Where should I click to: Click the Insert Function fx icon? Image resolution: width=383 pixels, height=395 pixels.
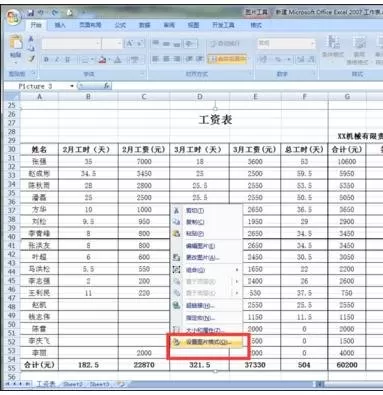coord(106,86)
